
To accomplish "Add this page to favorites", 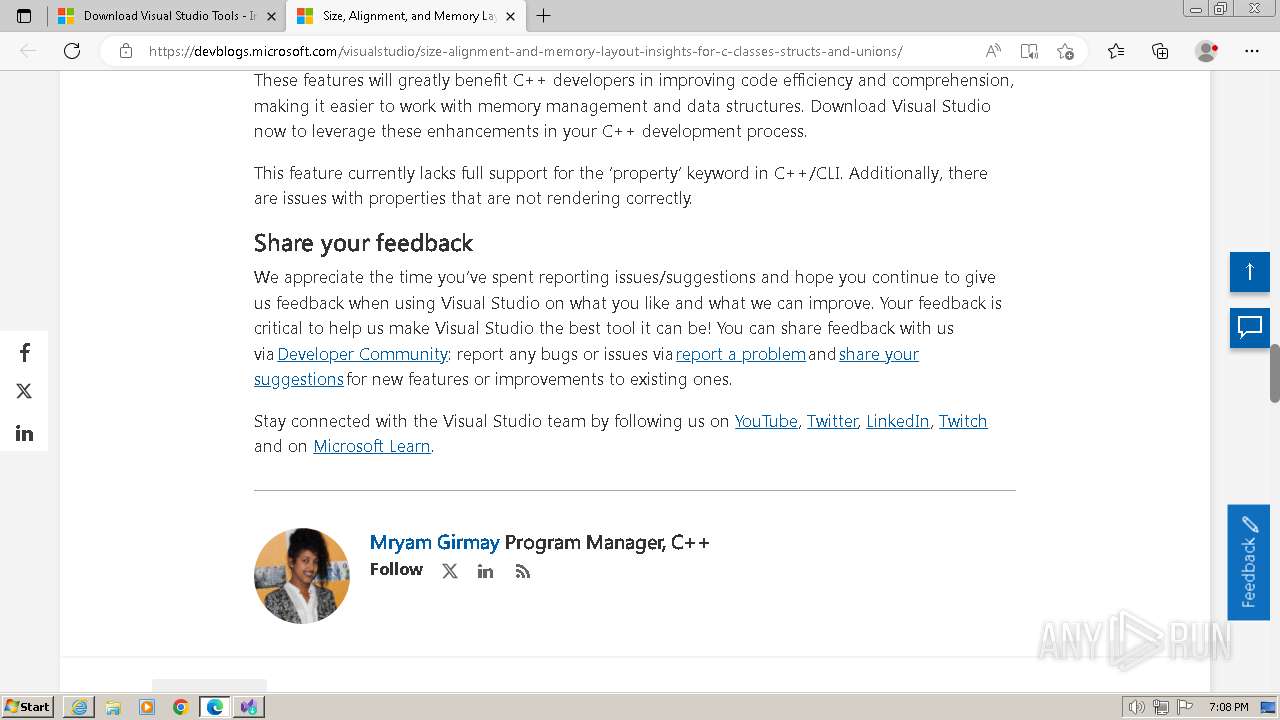I will point(1065,51).
